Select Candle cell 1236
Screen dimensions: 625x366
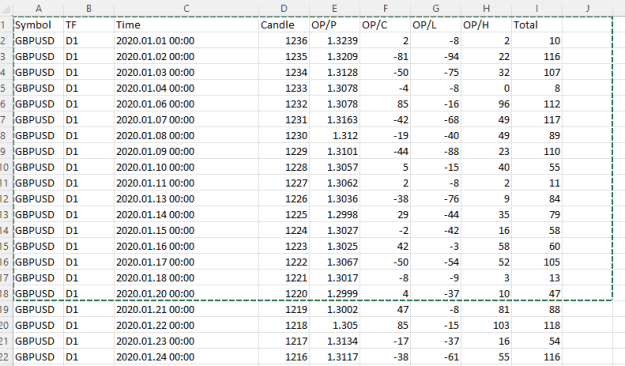point(284,41)
